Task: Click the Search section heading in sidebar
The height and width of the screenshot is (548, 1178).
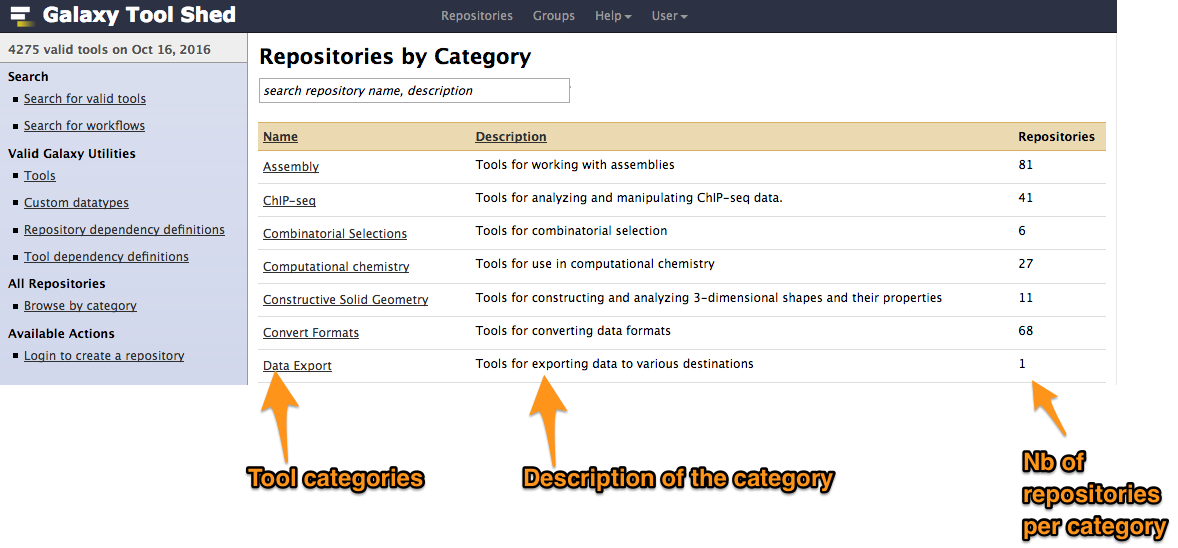Action: tap(28, 77)
